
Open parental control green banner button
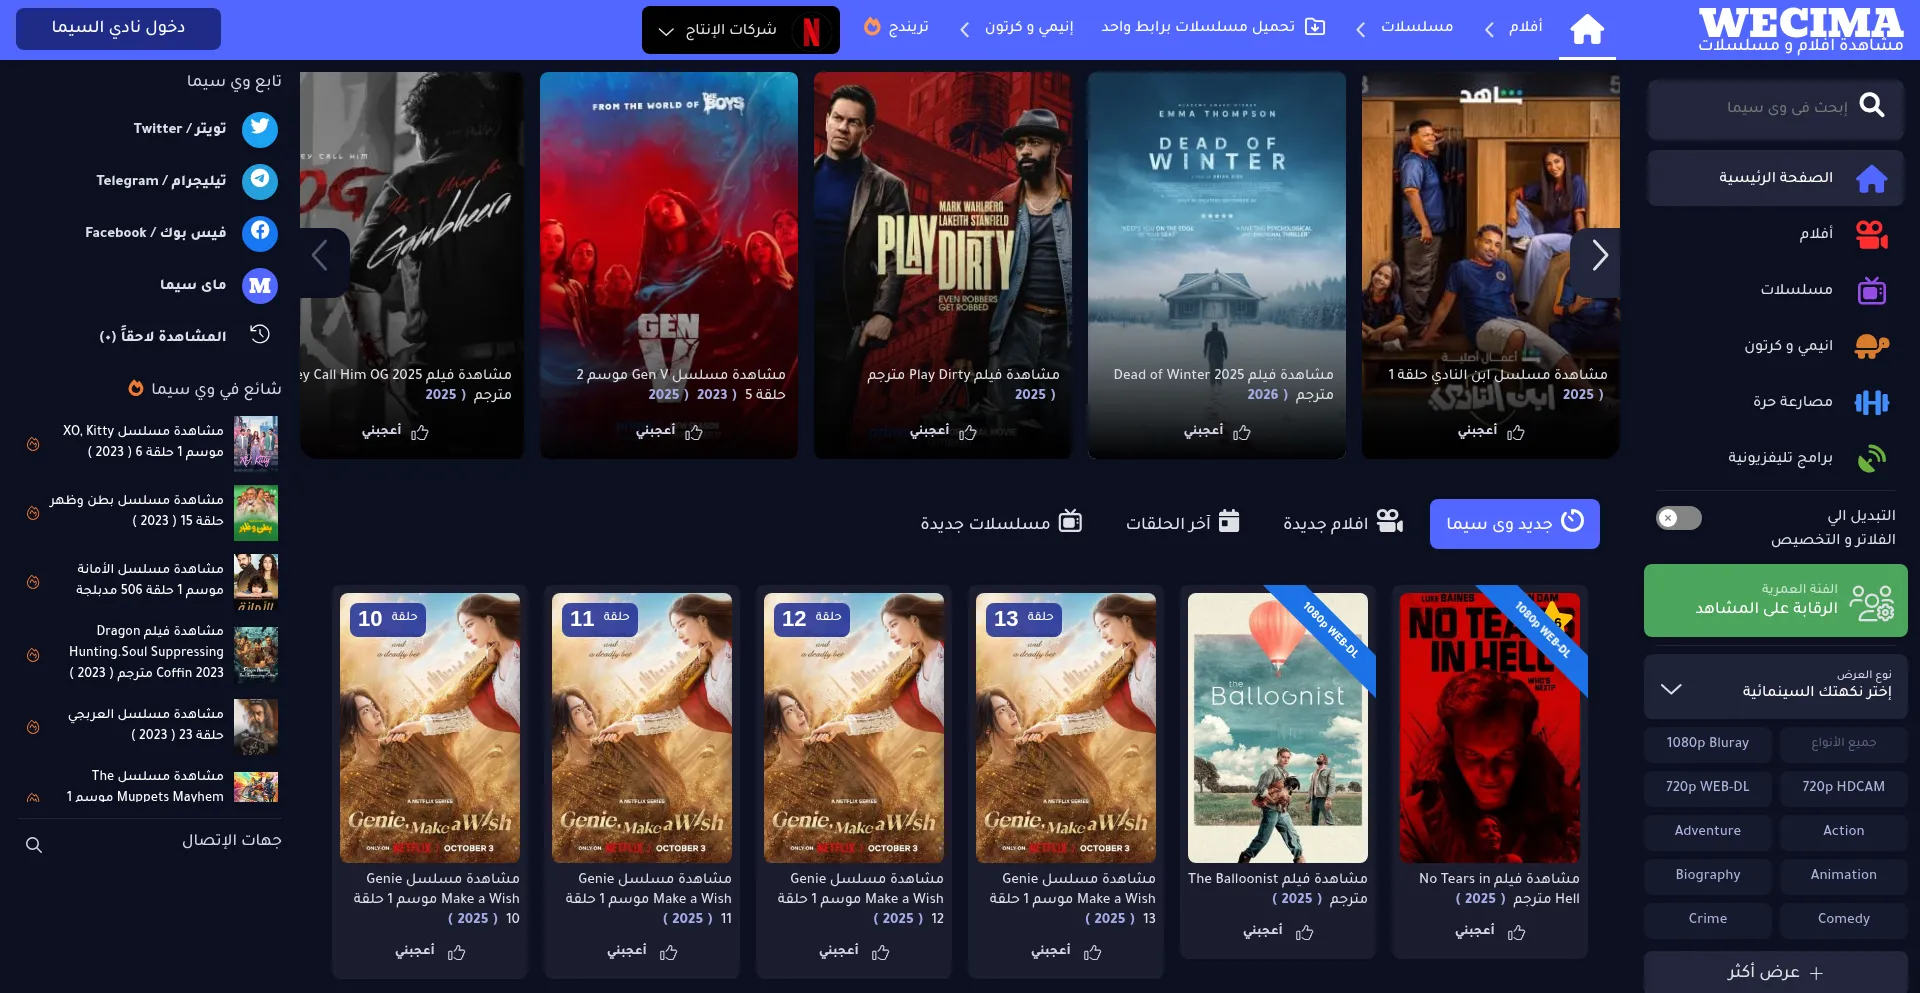click(1775, 600)
